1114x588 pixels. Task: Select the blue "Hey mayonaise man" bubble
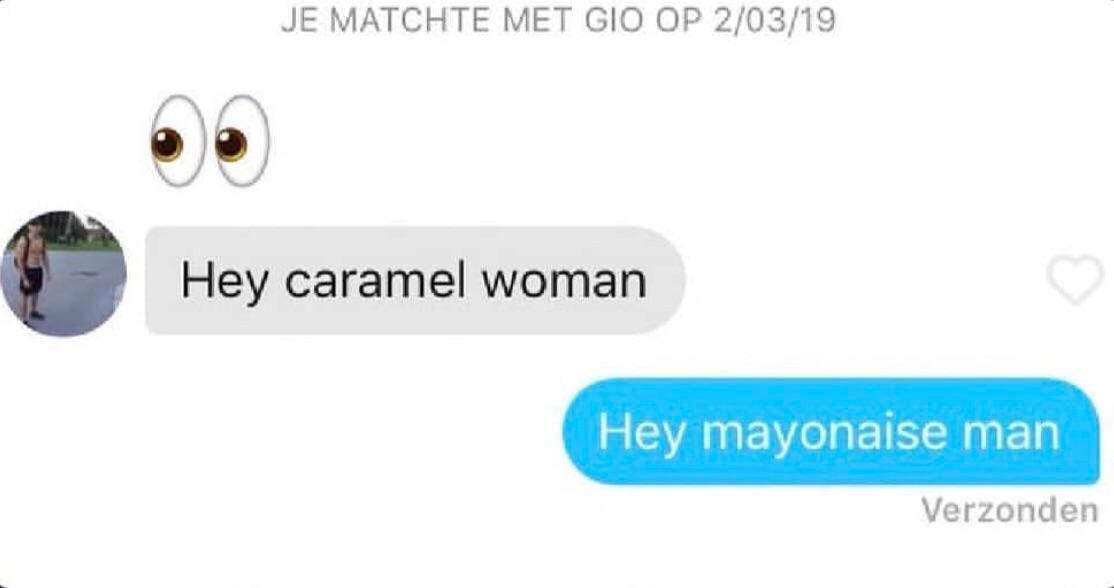pyautogui.click(x=831, y=432)
